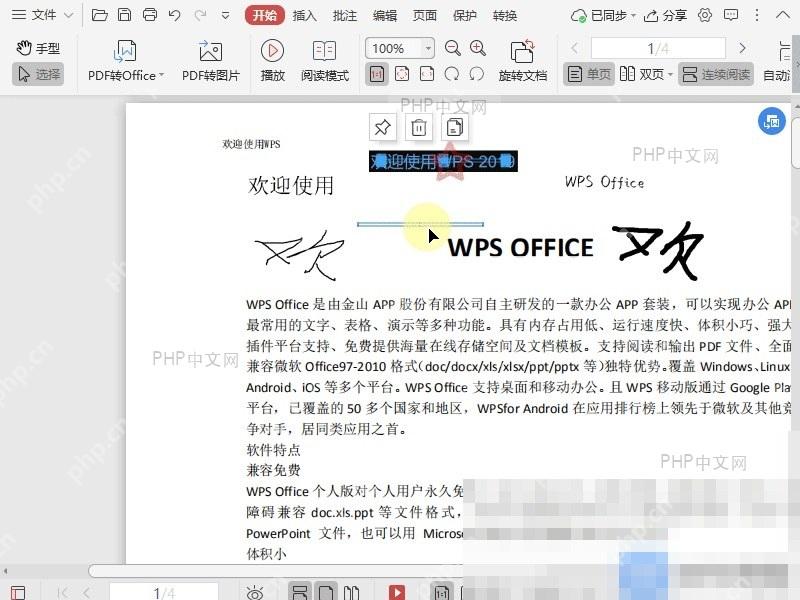800x600 pixels.
Task: Copy the annotation with copy icon
Action: click(455, 127)
